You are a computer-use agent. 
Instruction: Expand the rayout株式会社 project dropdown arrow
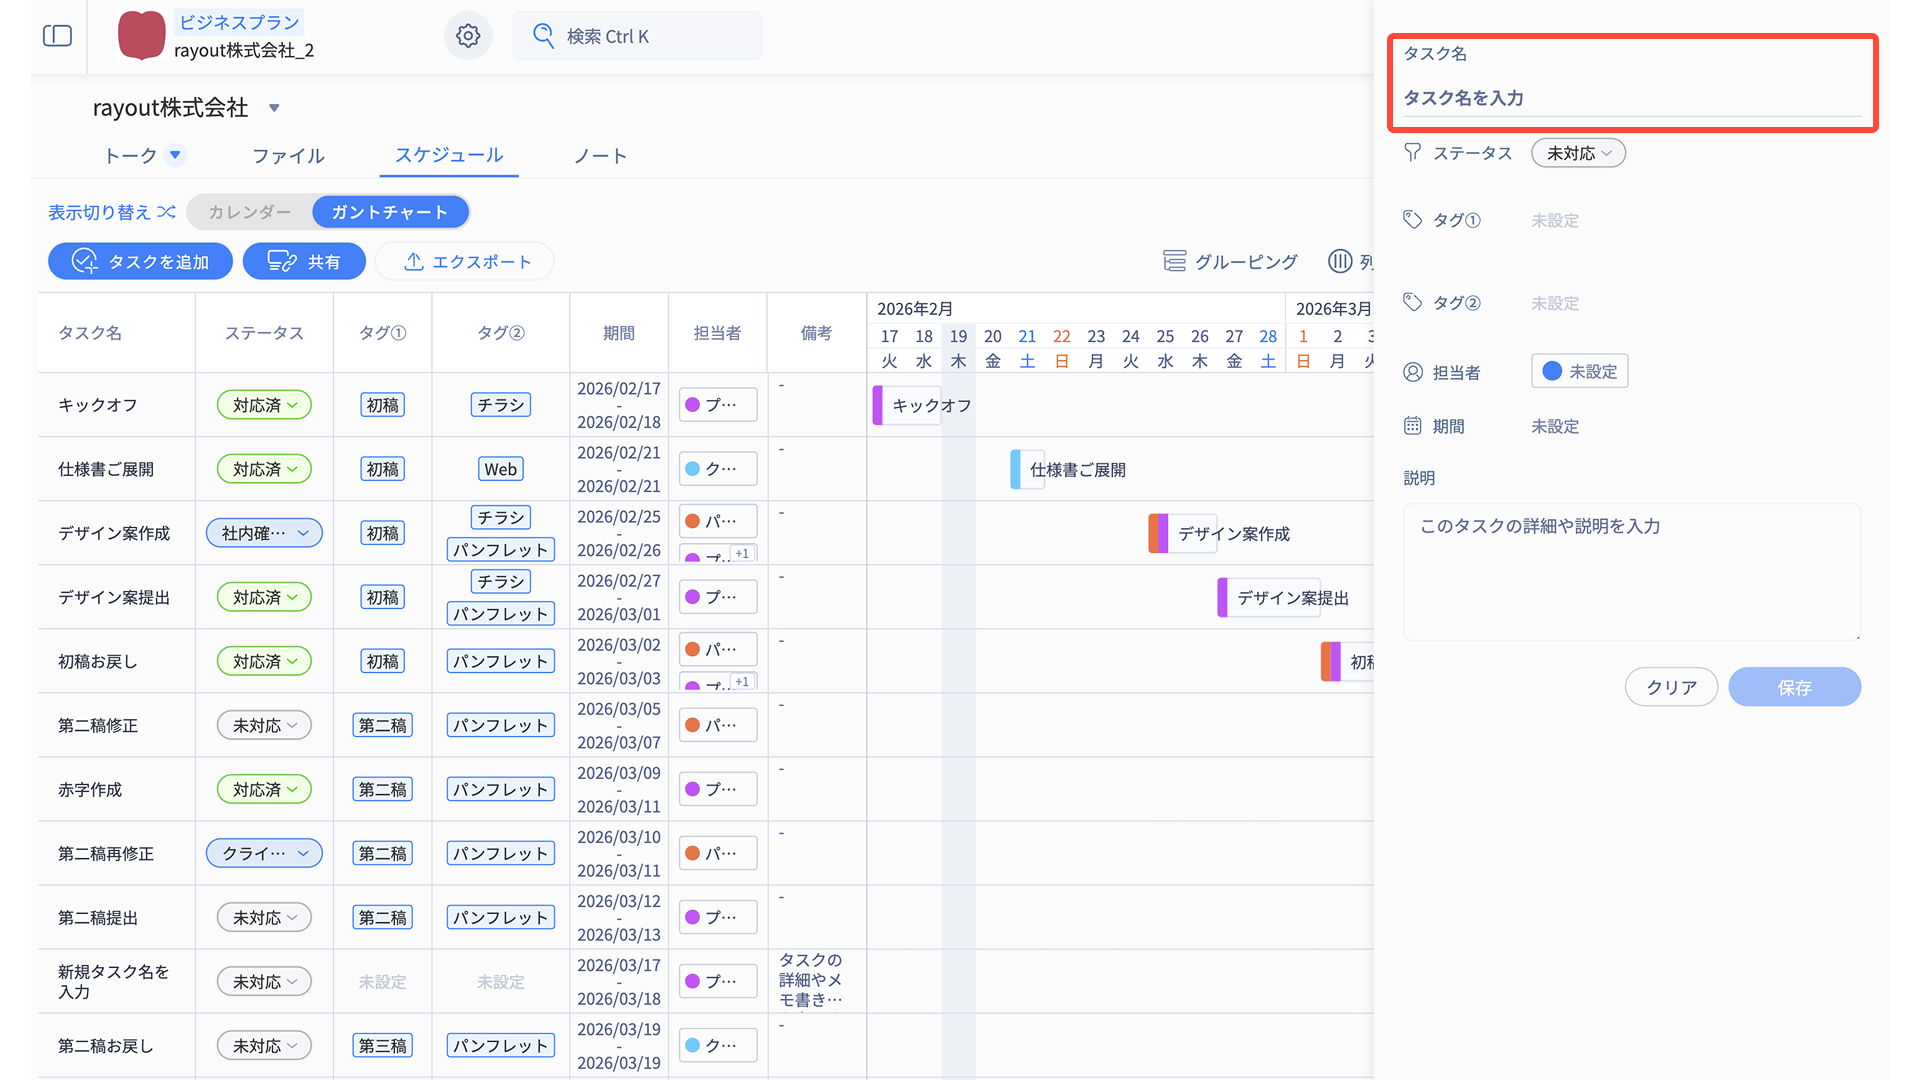coord(274,108)
